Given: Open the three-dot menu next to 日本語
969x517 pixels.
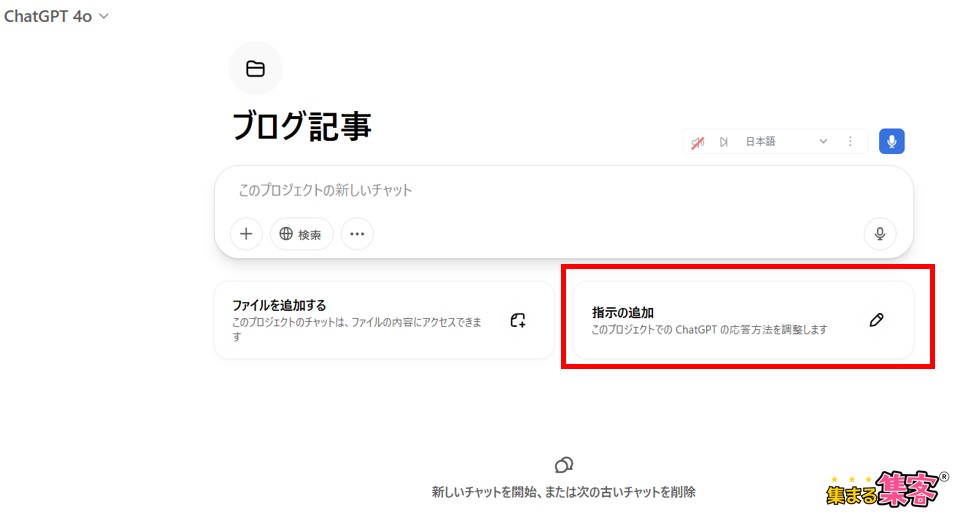Looking at the screenshot, I should (850, 141).
